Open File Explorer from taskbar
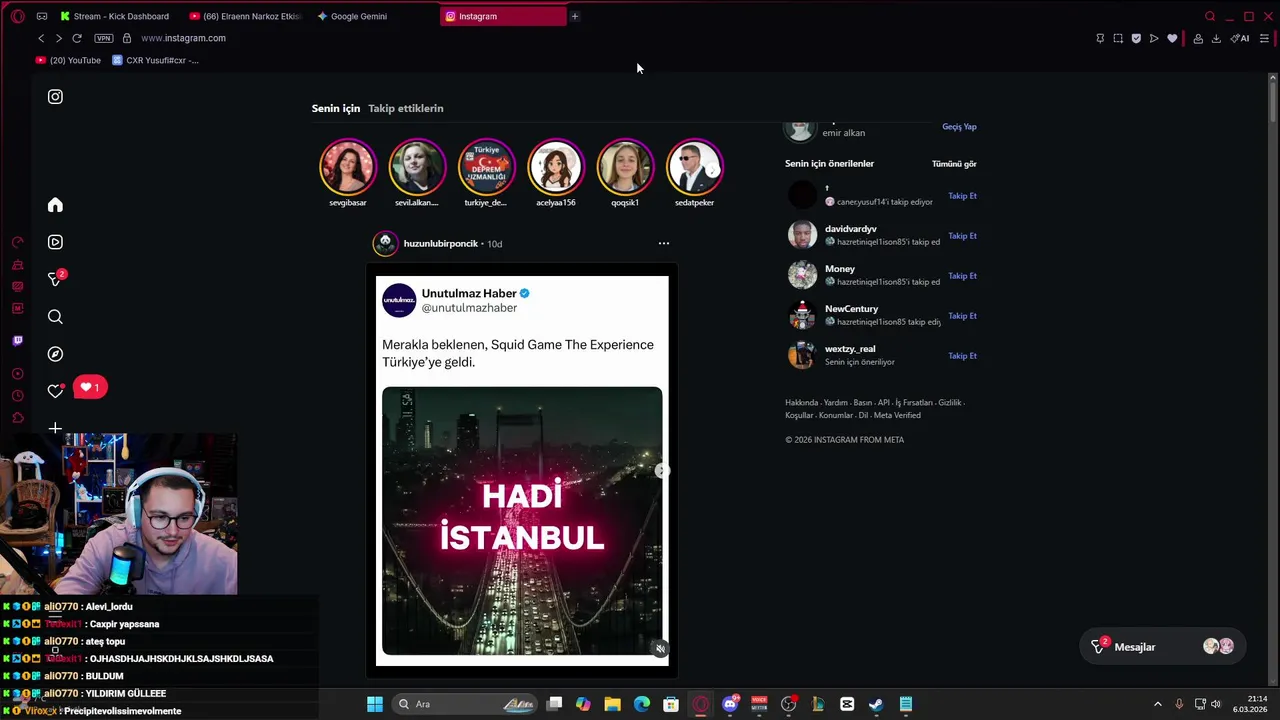The image size is (1280, 720). click(x=612, y=704)
